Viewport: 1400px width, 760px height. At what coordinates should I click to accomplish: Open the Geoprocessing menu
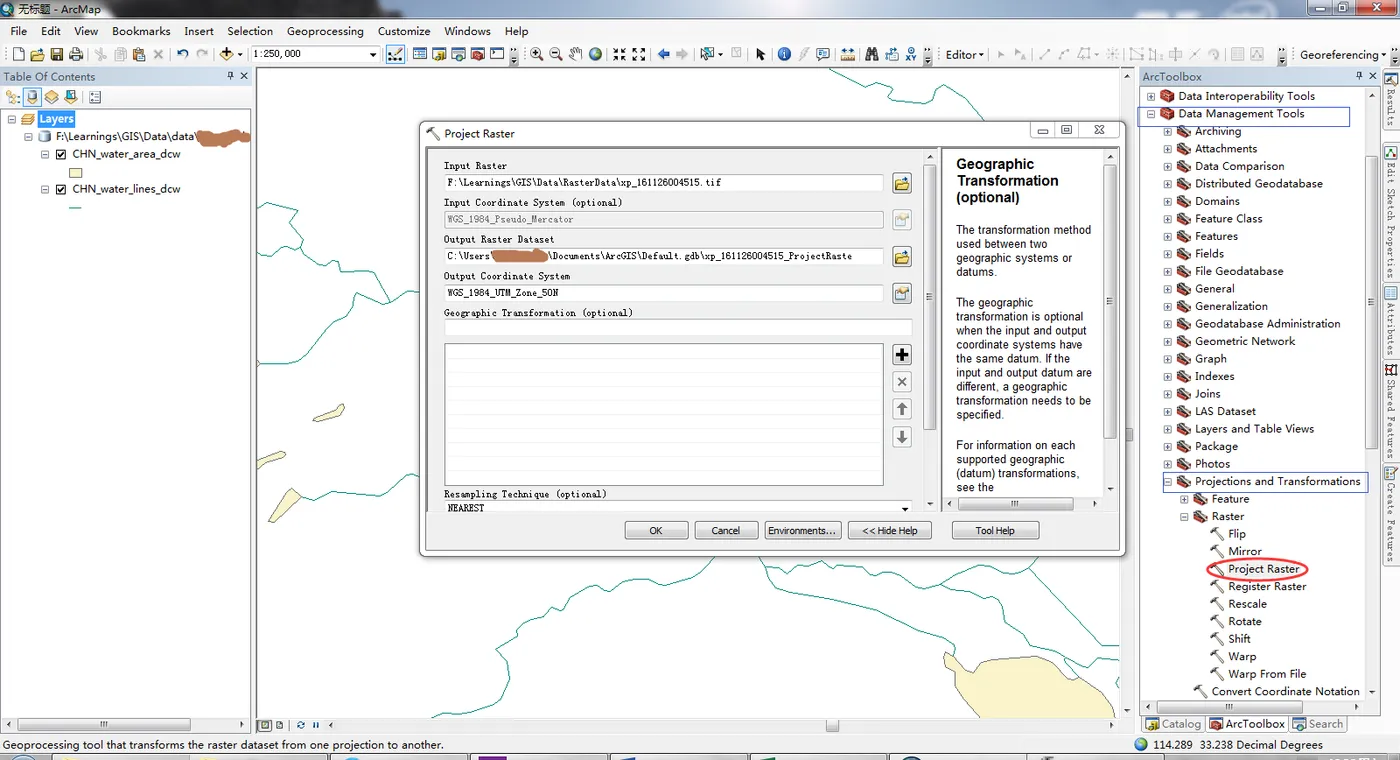coord(325,31)
